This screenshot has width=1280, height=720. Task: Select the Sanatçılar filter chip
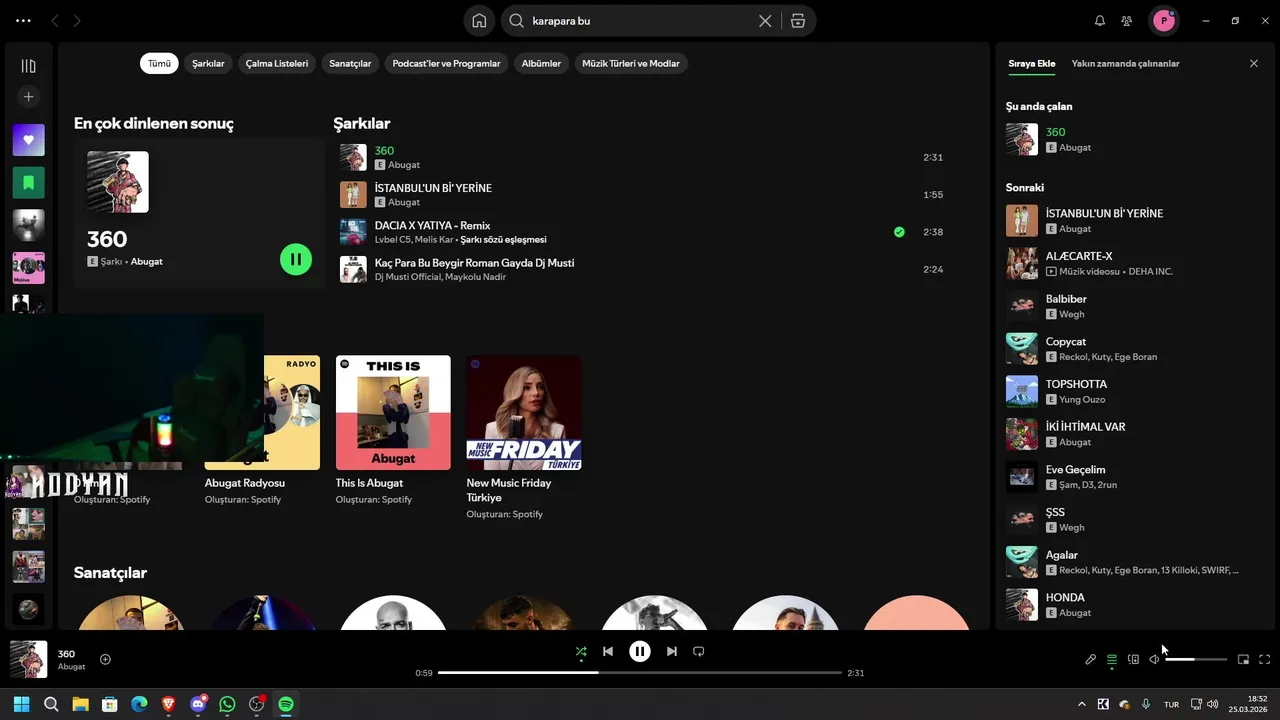tap(350, 63)
